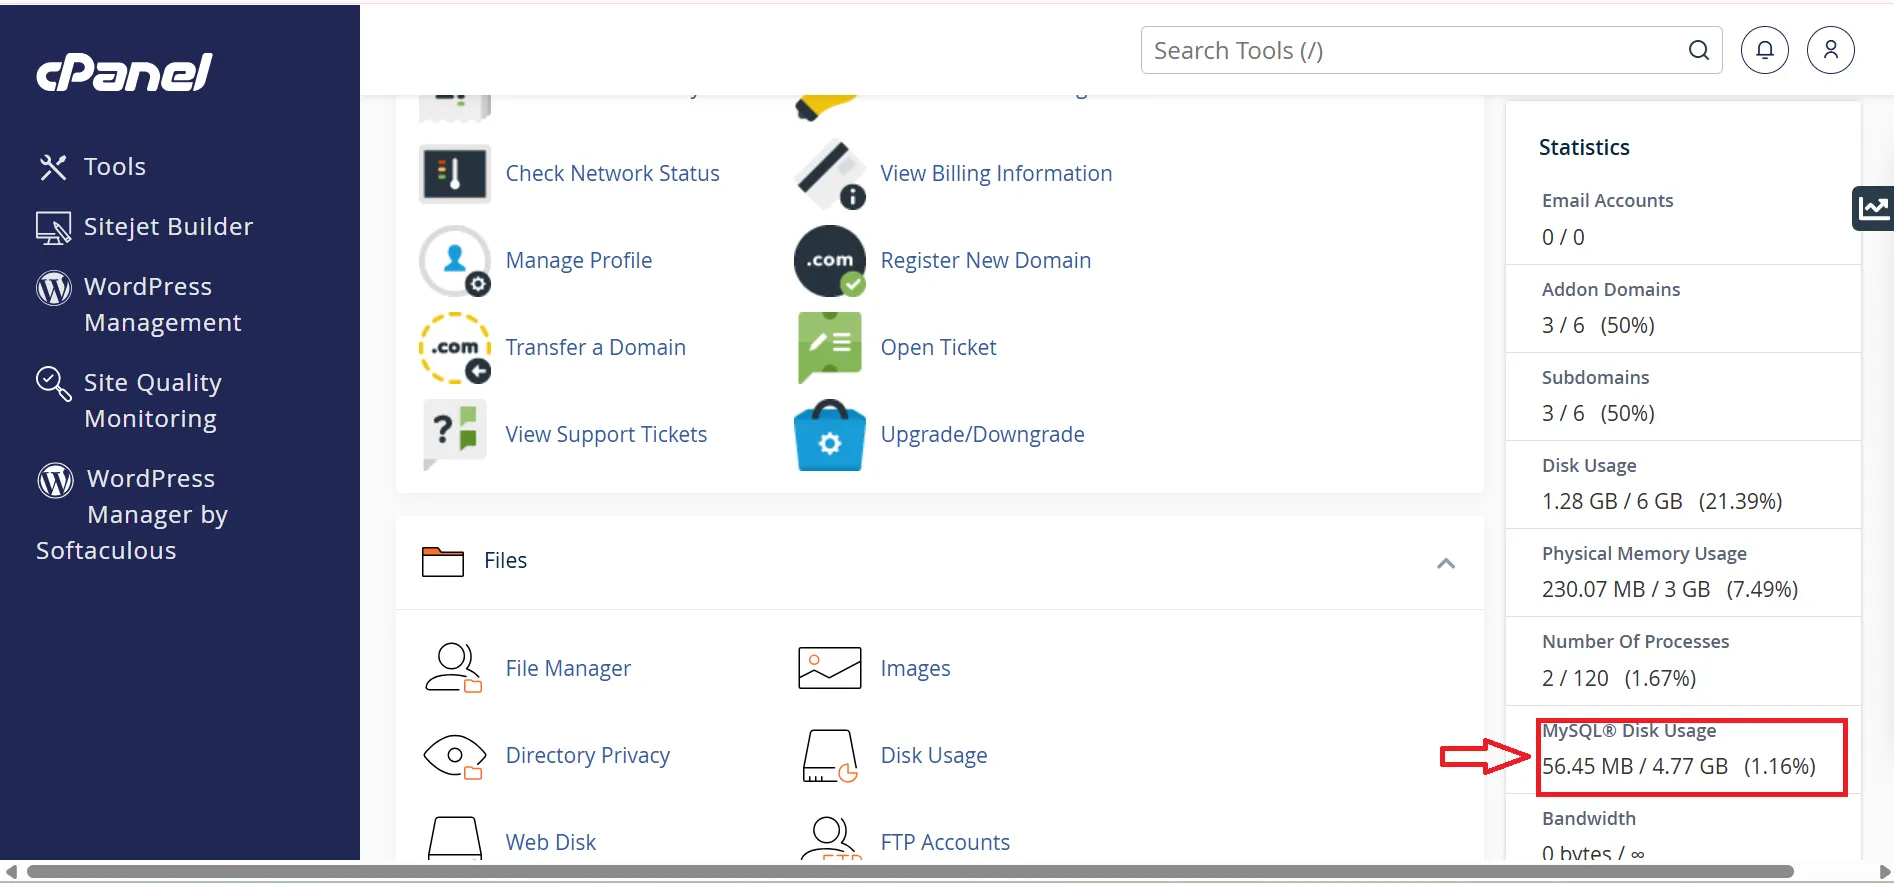Click the Upgrade/Downgrade shopping bag icon
Image resolution: width=1894 pixels, height=883 pixels.
point(829,435)
